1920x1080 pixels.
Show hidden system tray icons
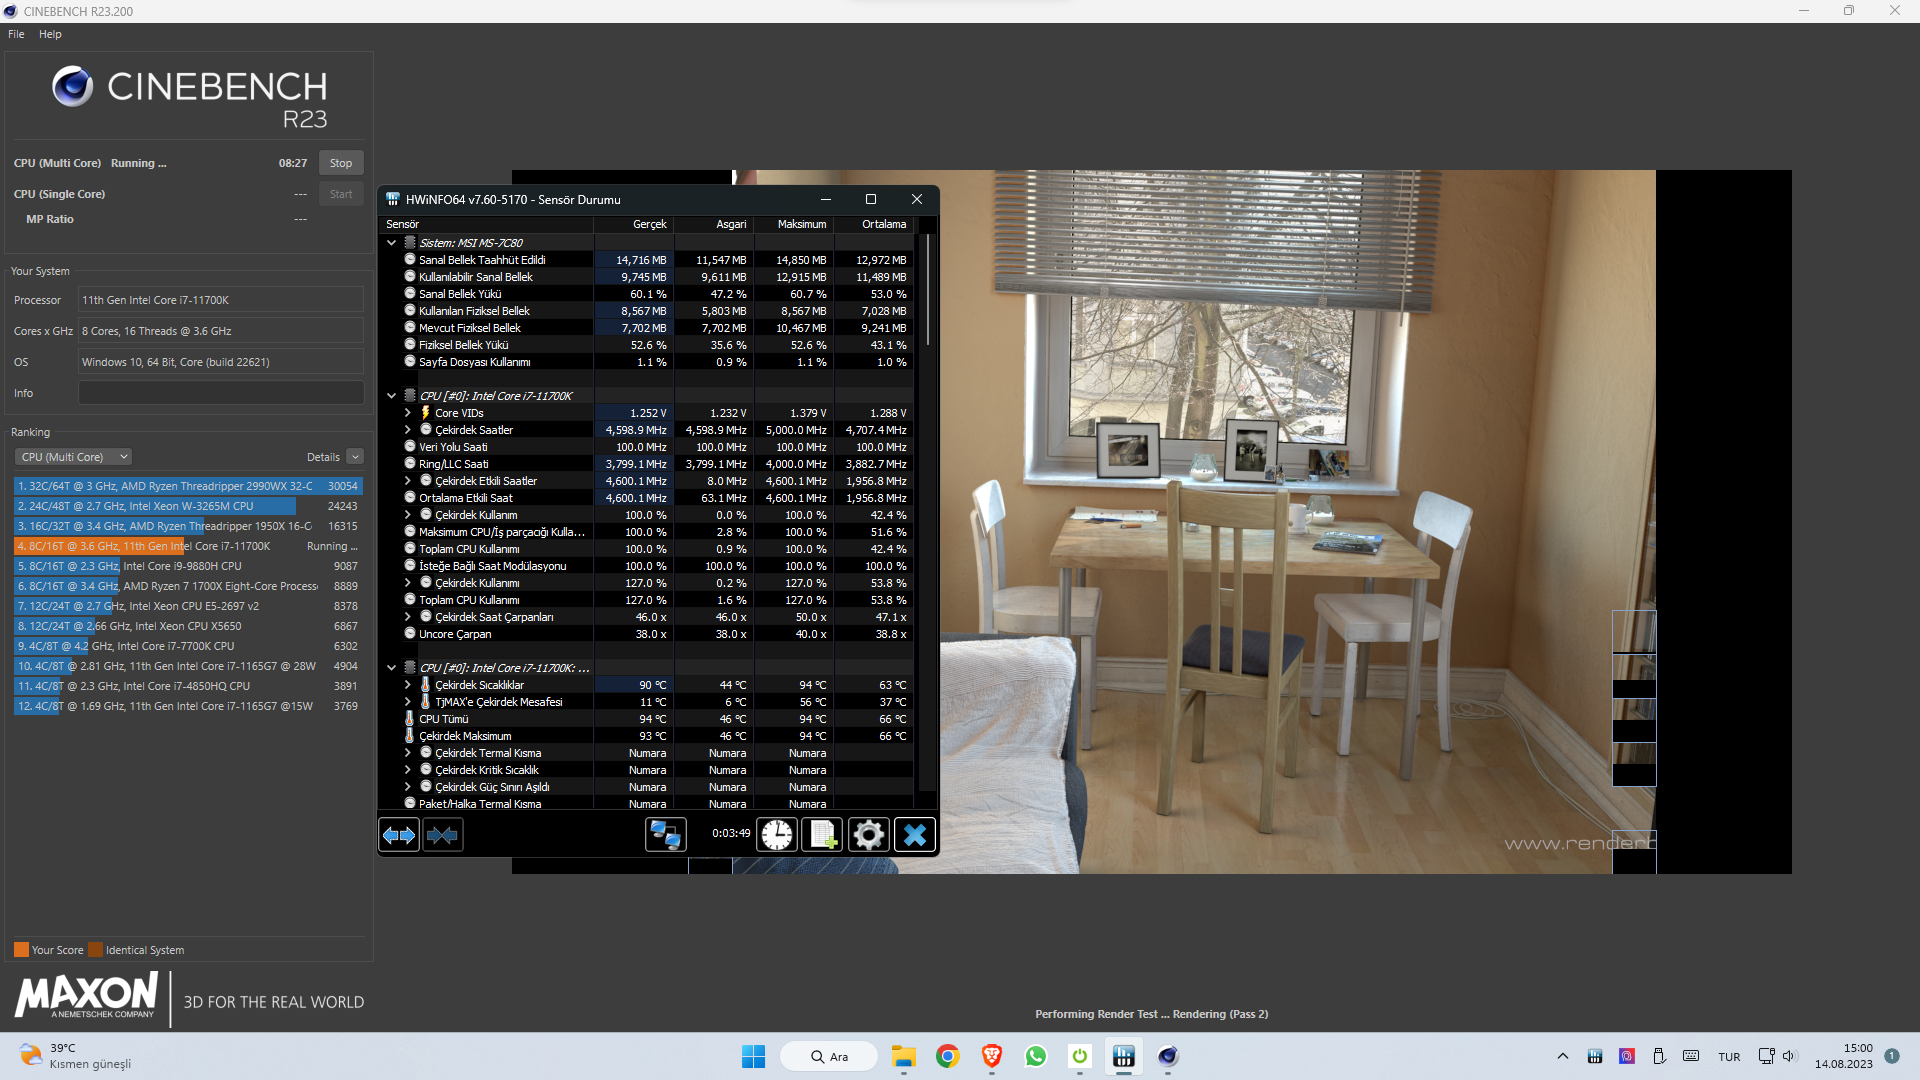pyautogui.click(x=1563, y=1057)
